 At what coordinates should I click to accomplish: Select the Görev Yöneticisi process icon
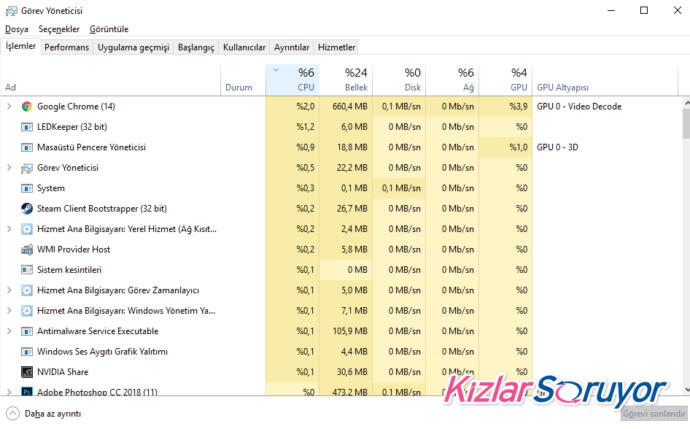click(27, 168)
